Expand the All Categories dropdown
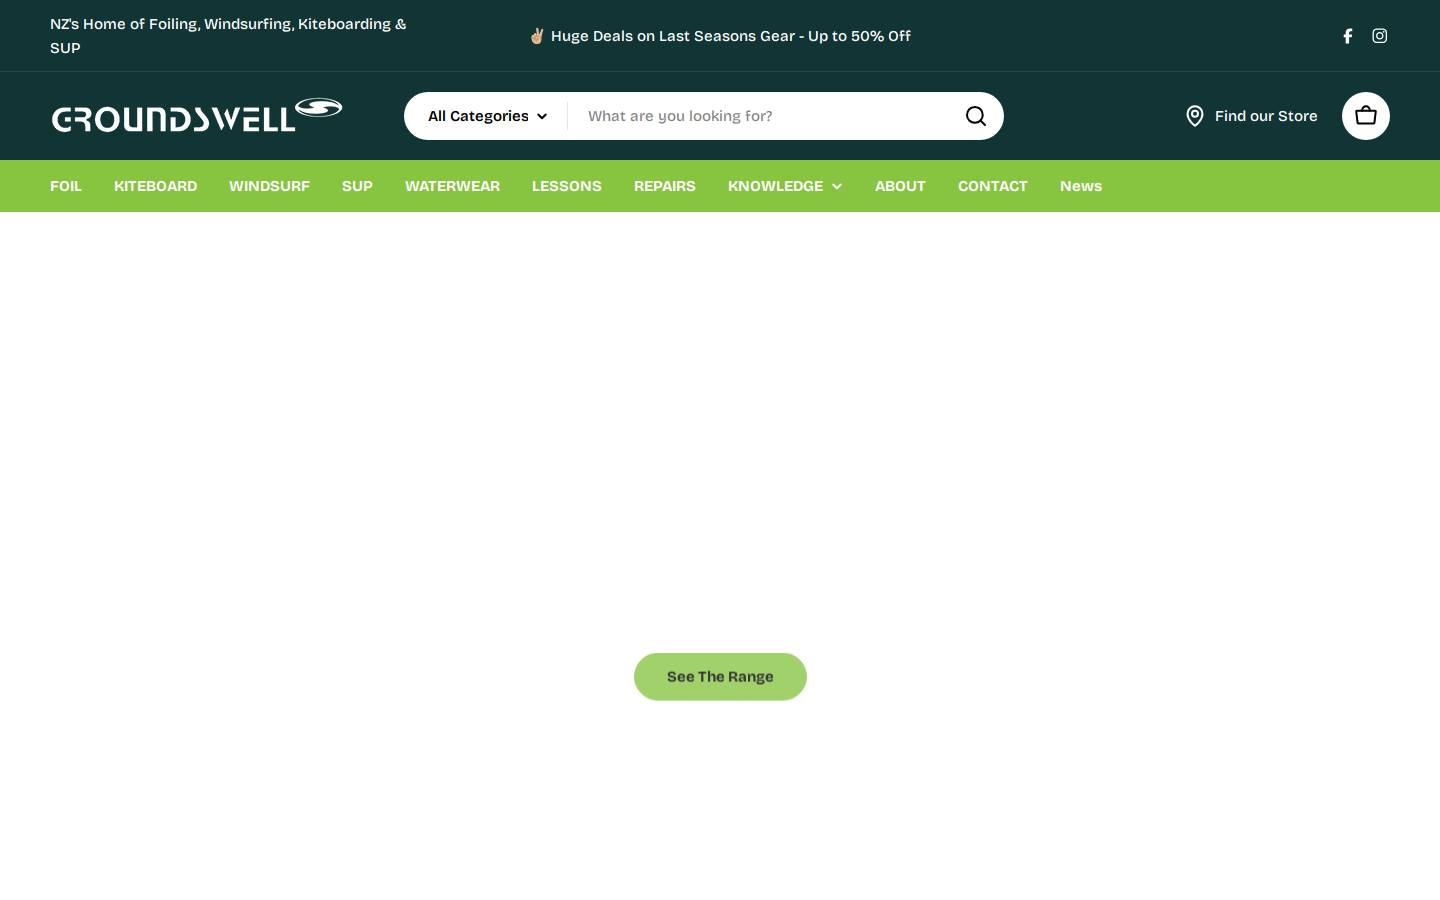Image resolution: width=1440 pixels, height=900 pixels. pyautogui.click(x=487, y=116)
